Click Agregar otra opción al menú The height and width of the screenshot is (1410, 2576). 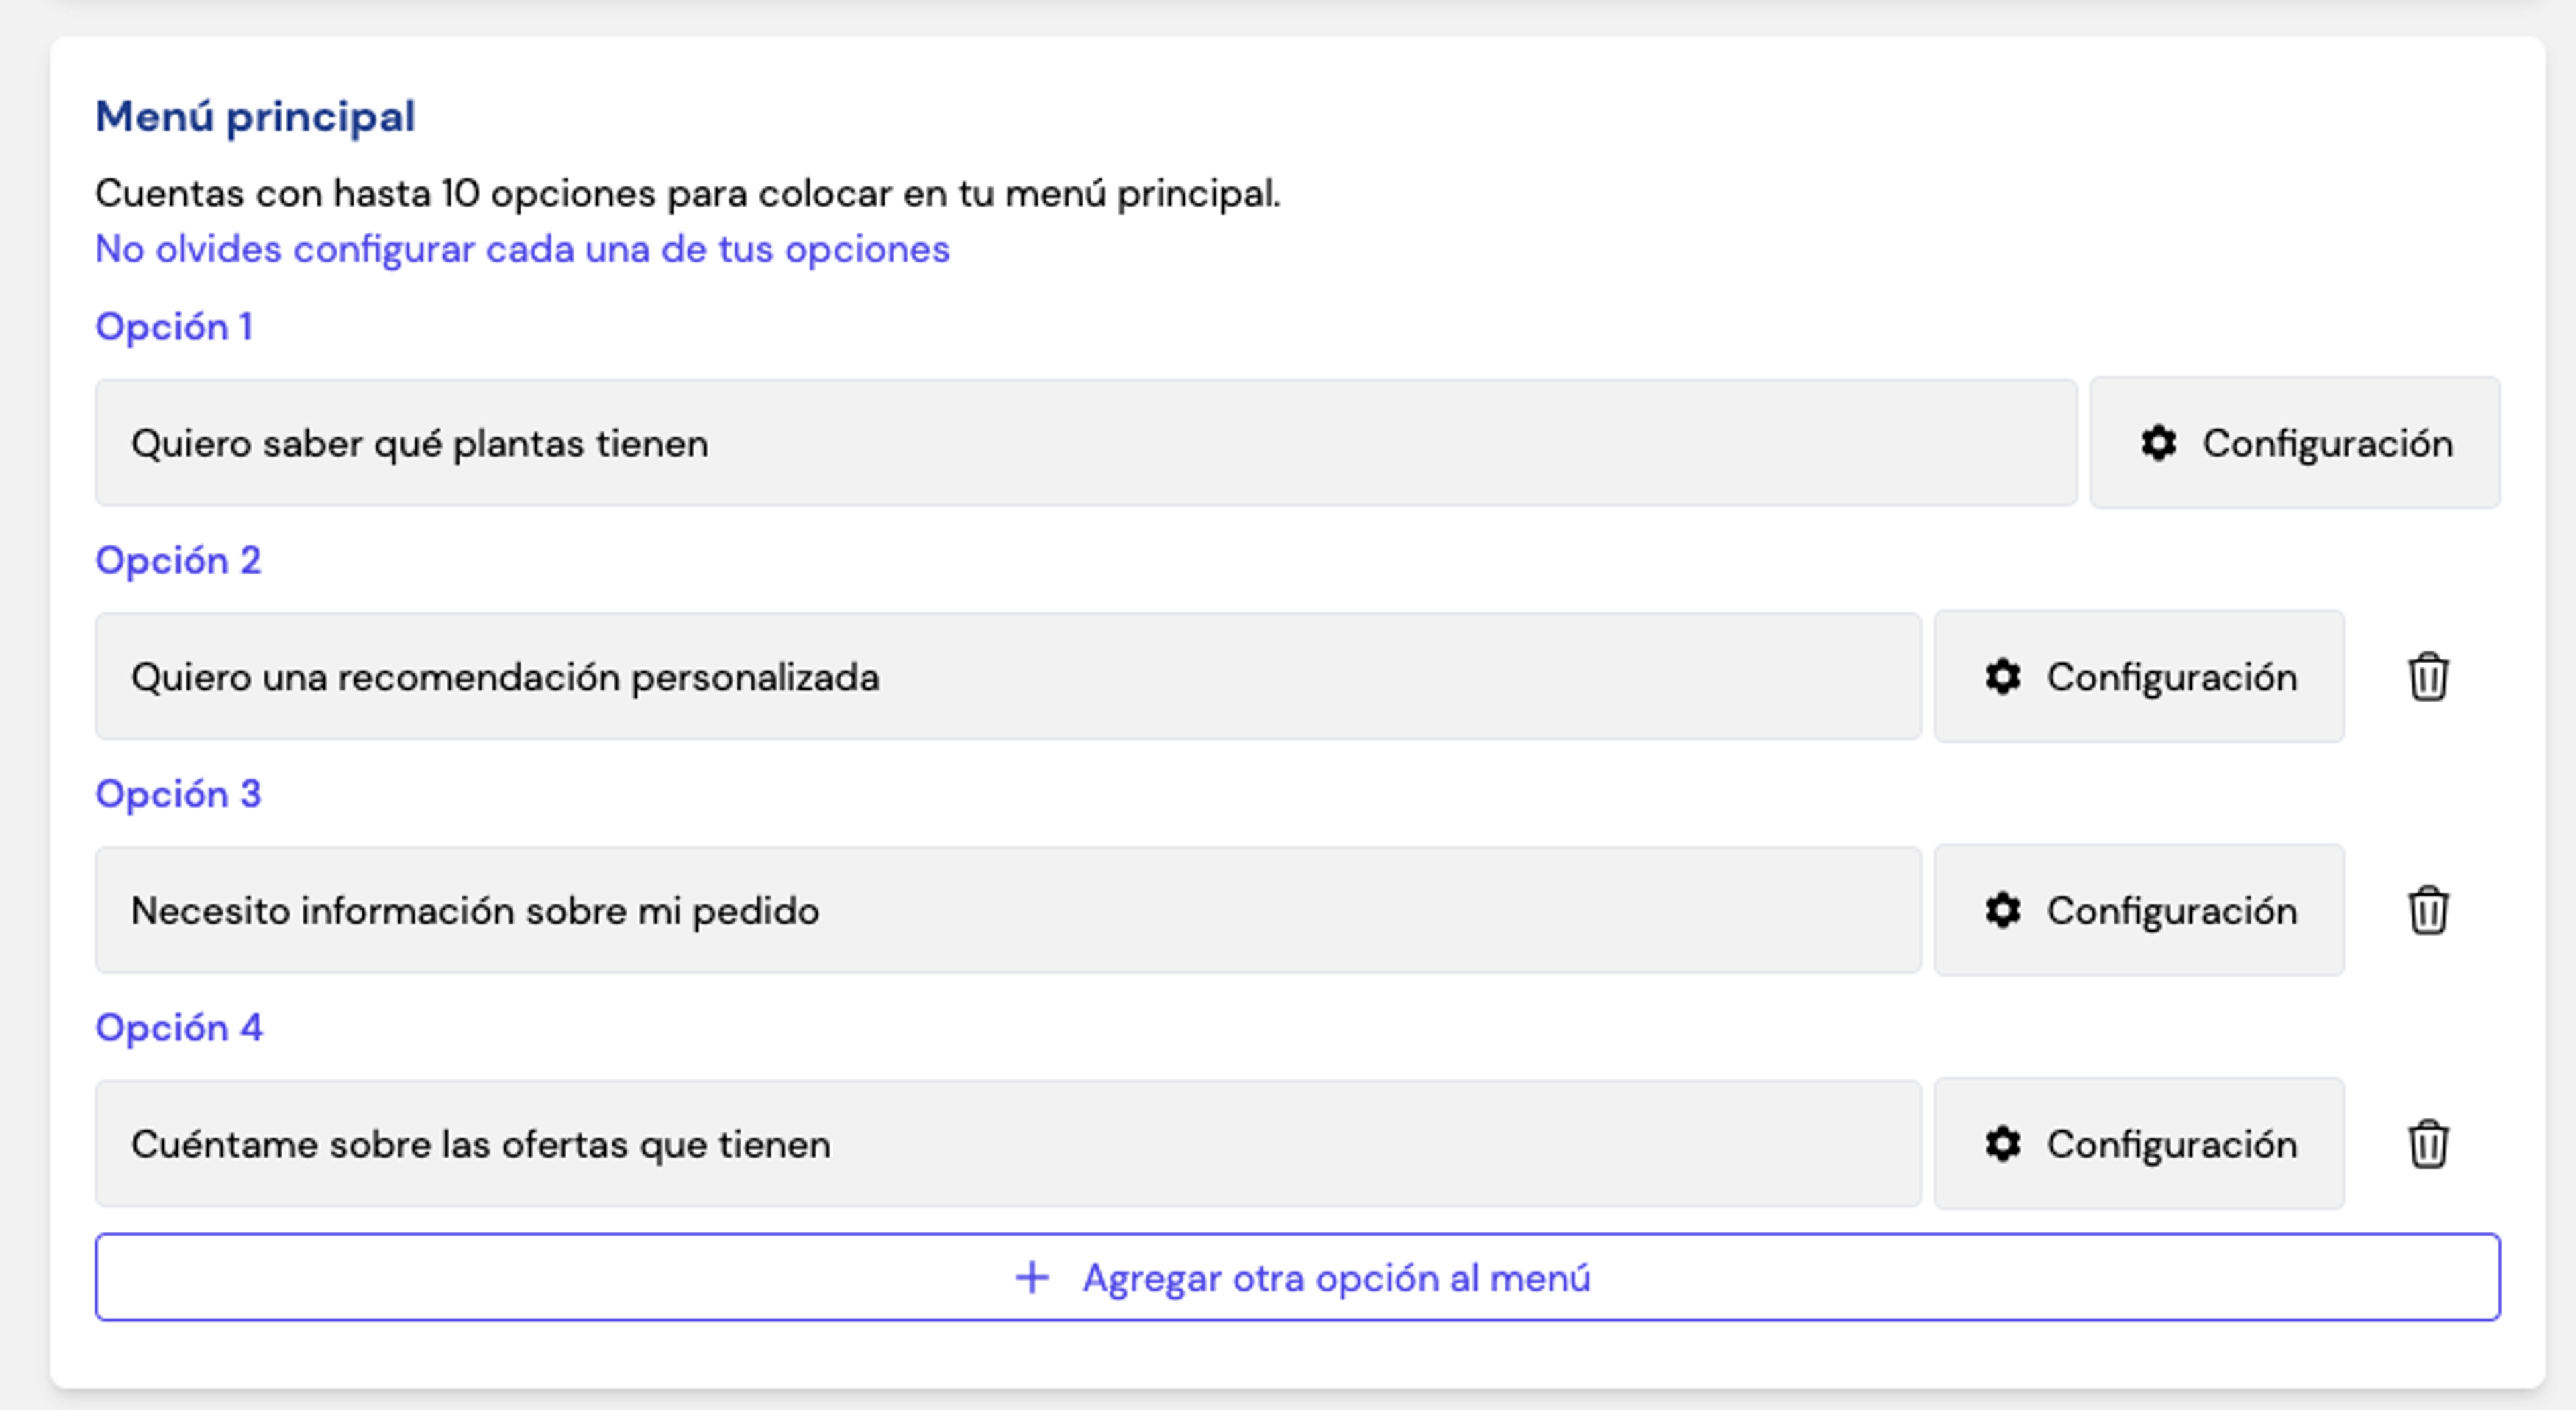point(1298,1277)
